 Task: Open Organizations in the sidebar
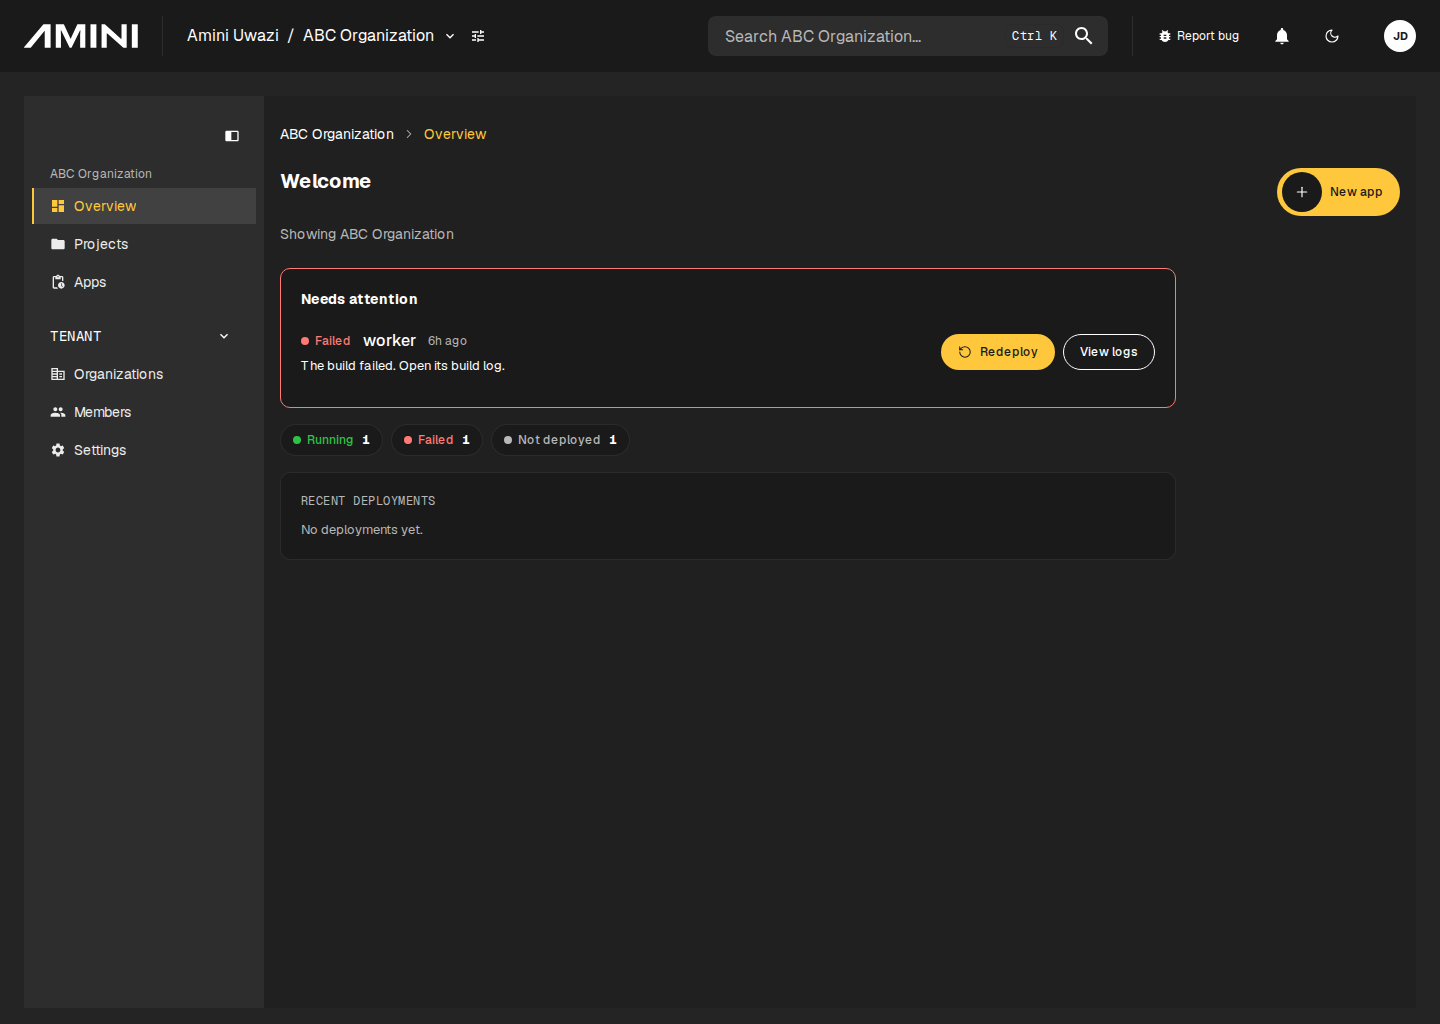pyautogui.click(x=144, y=374)
